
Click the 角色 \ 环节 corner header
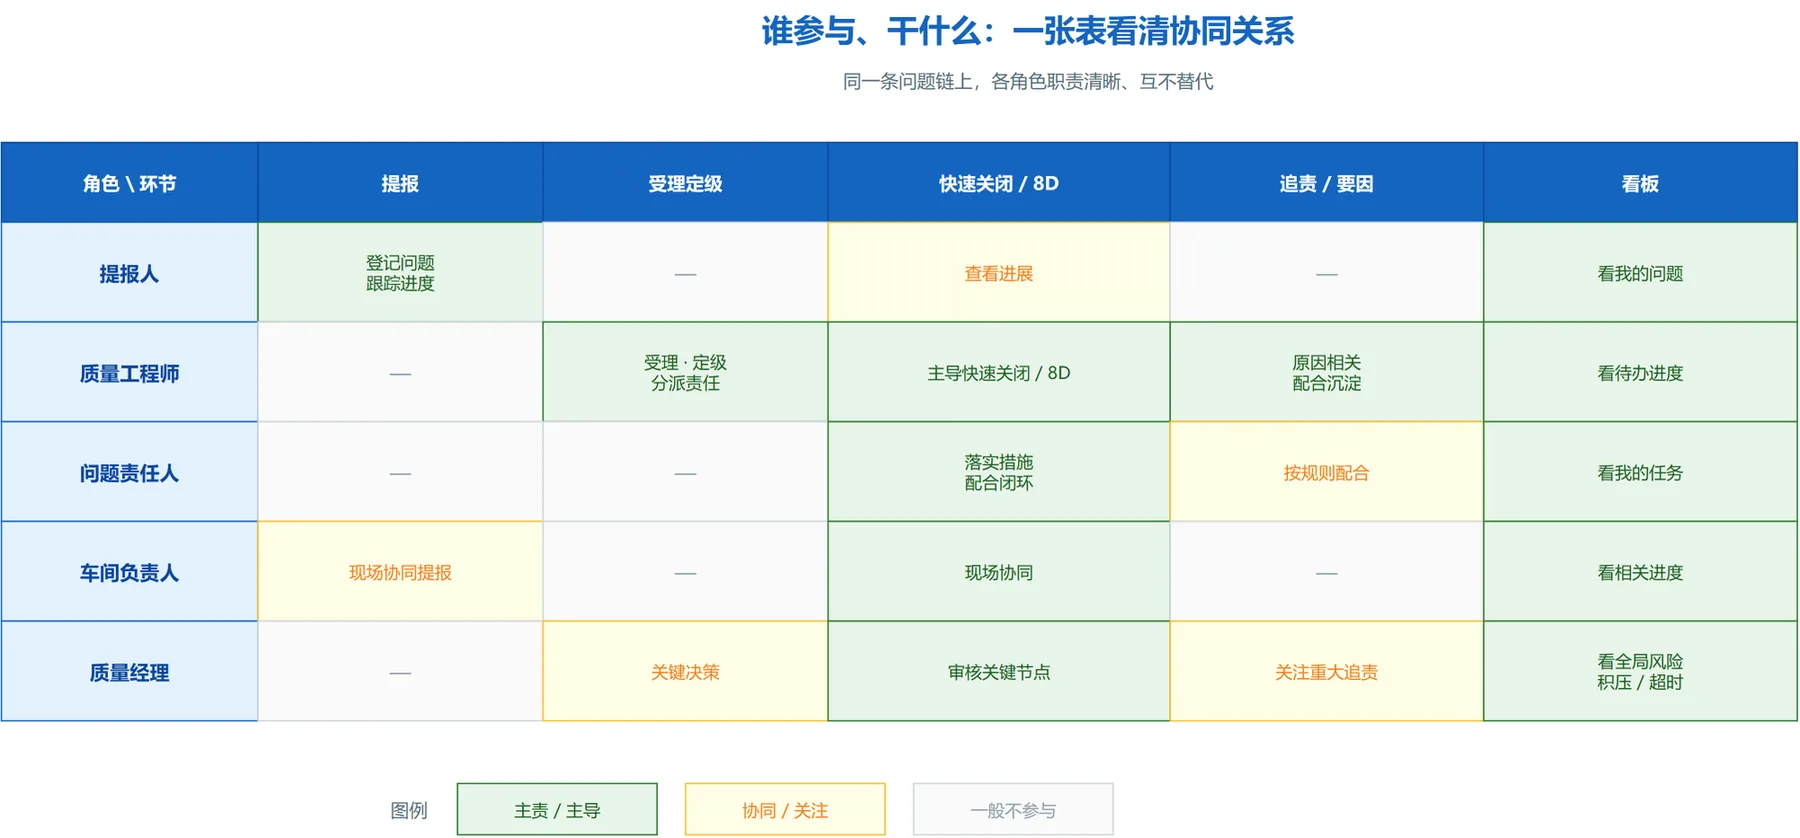(x=129, y=183)
